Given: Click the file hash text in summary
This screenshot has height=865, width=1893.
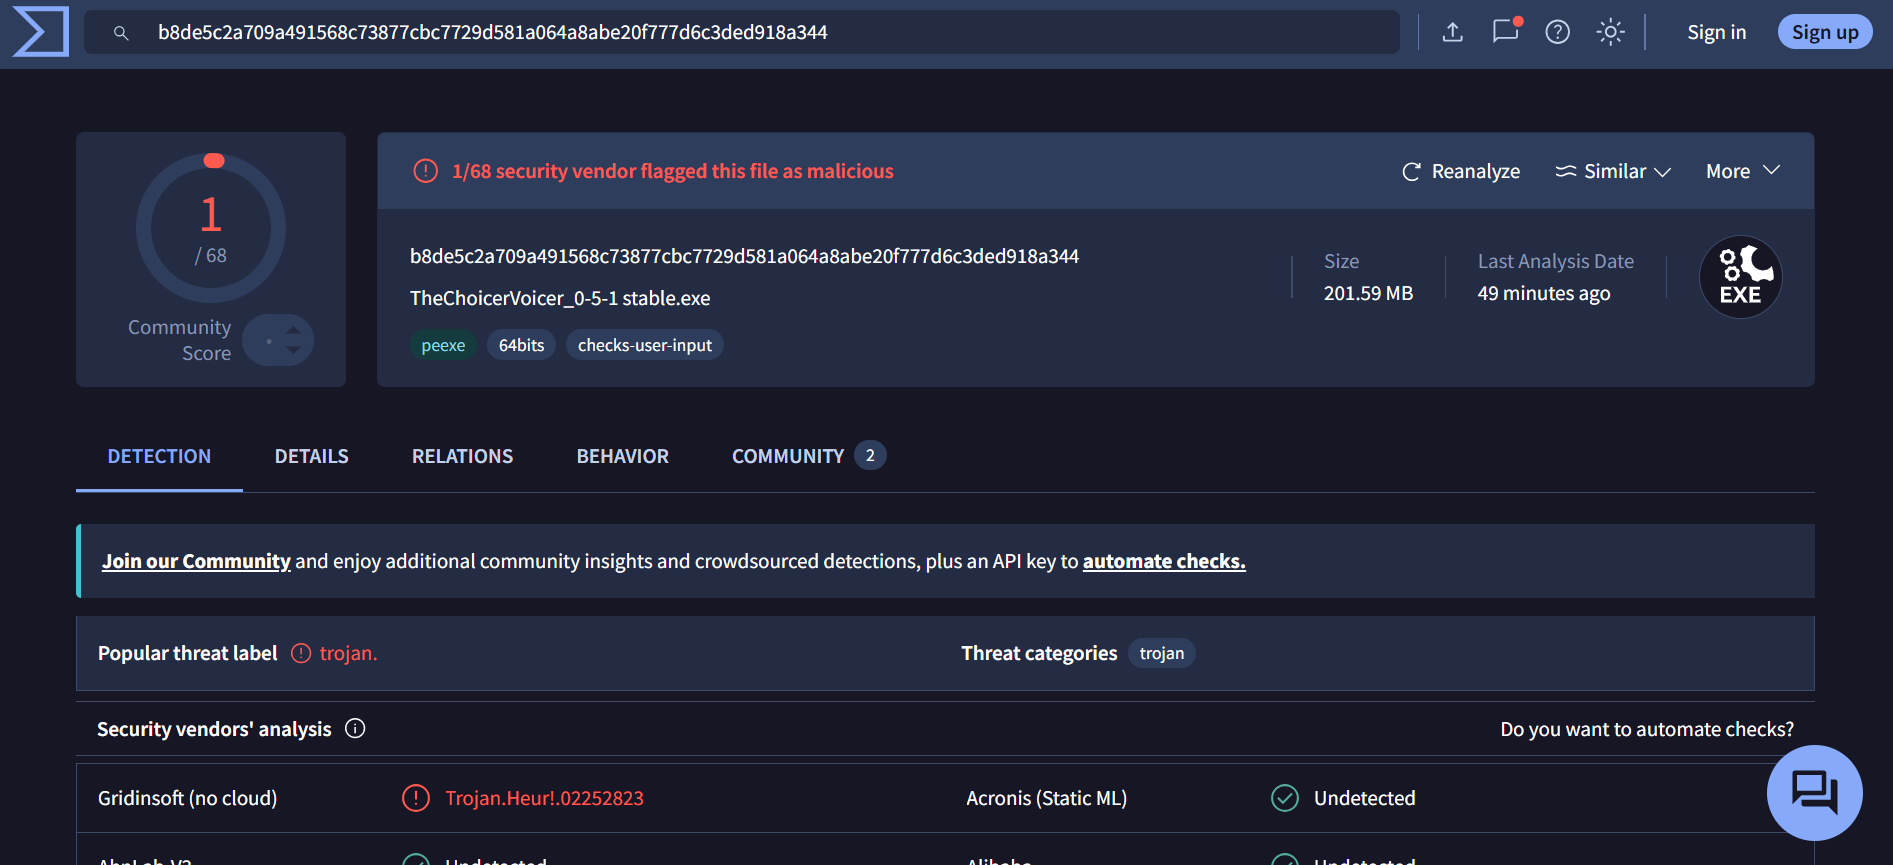Looking at the screenshot, I should pyautogui.click(x=744, y=256).
